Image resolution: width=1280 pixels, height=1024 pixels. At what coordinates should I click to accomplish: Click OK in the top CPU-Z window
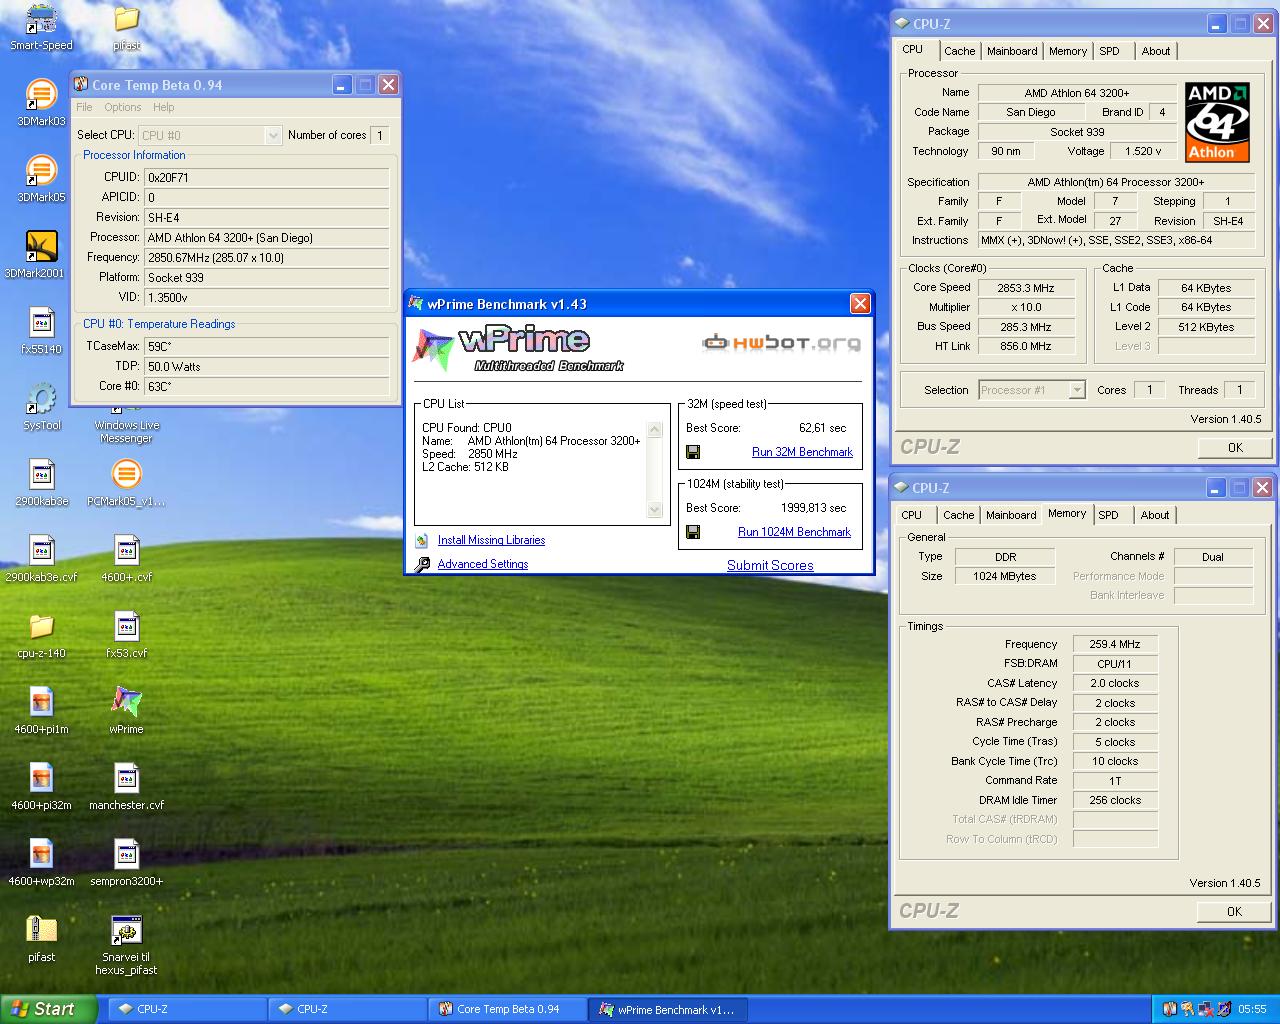[1235, 447]
